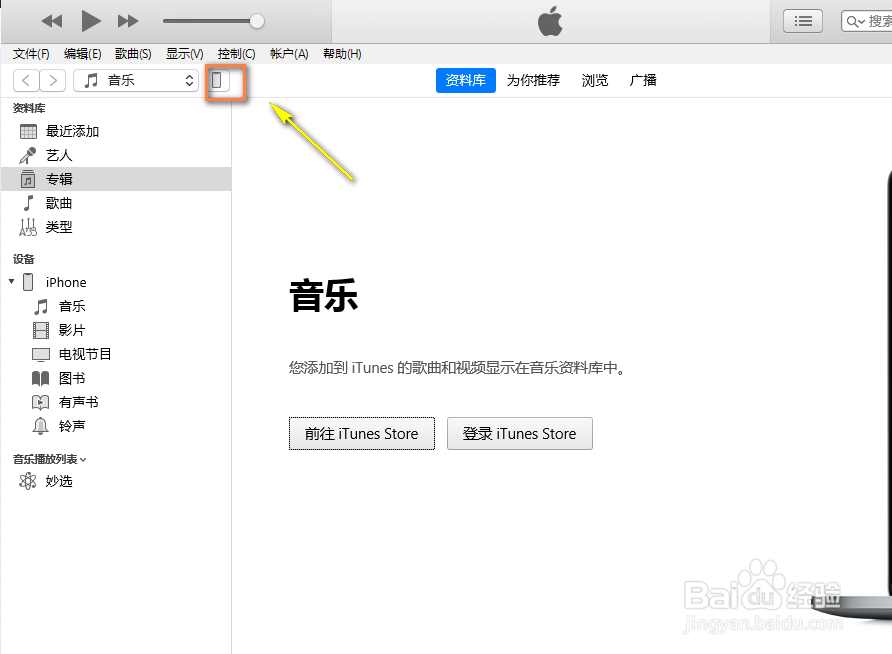Open the 歌曲(S) menu
The width and height of the screenshot is (892, 654).
pos(133,53)
